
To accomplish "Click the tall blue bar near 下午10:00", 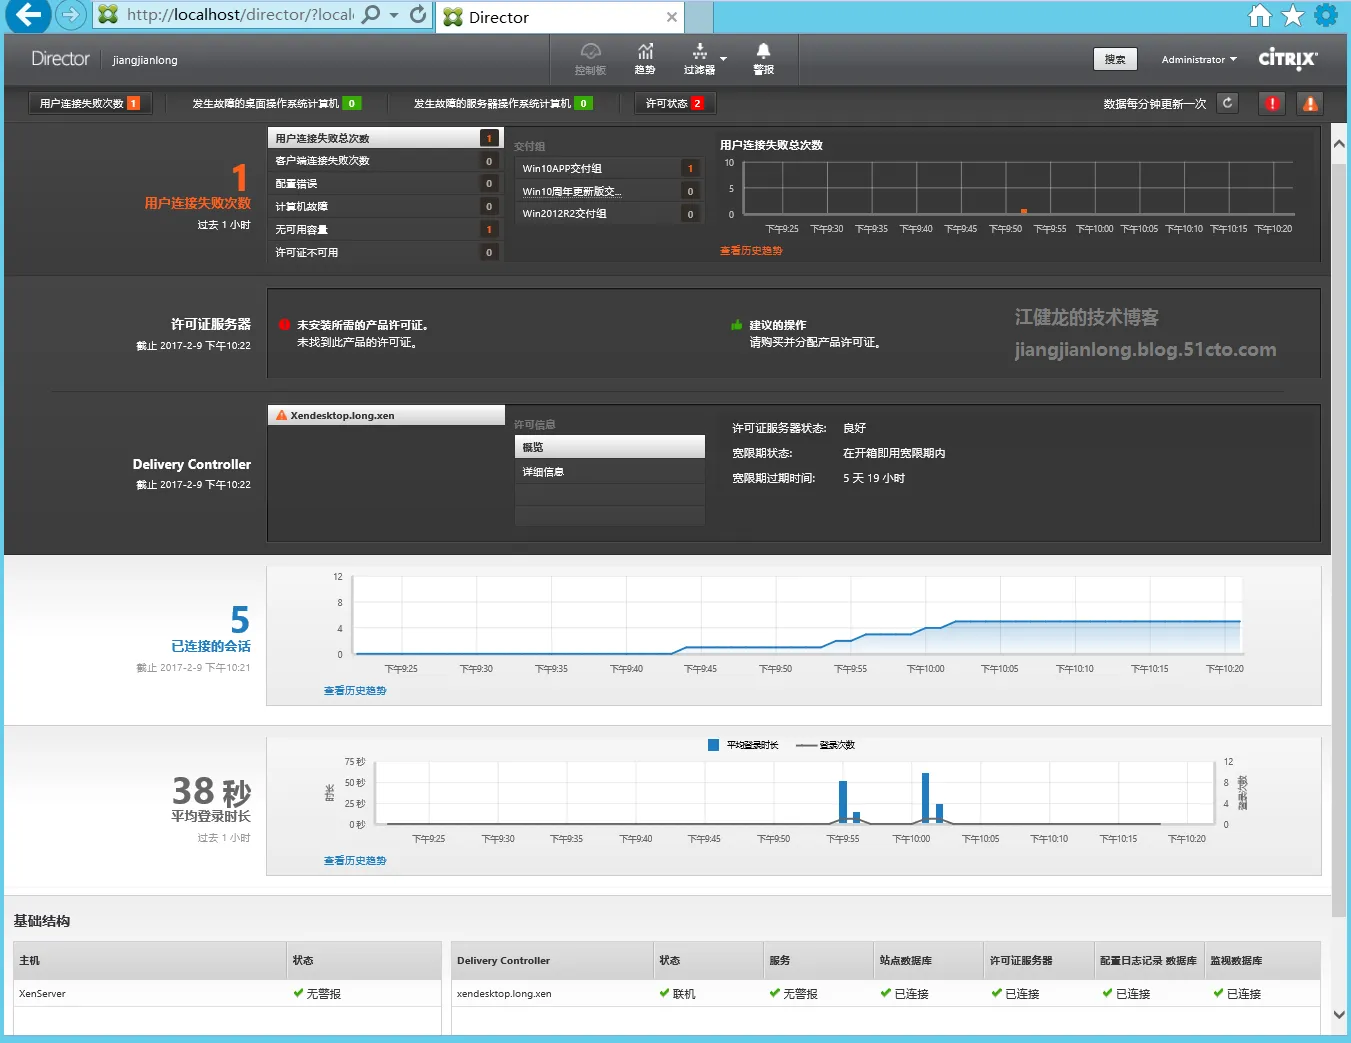I will click(925, 798).
